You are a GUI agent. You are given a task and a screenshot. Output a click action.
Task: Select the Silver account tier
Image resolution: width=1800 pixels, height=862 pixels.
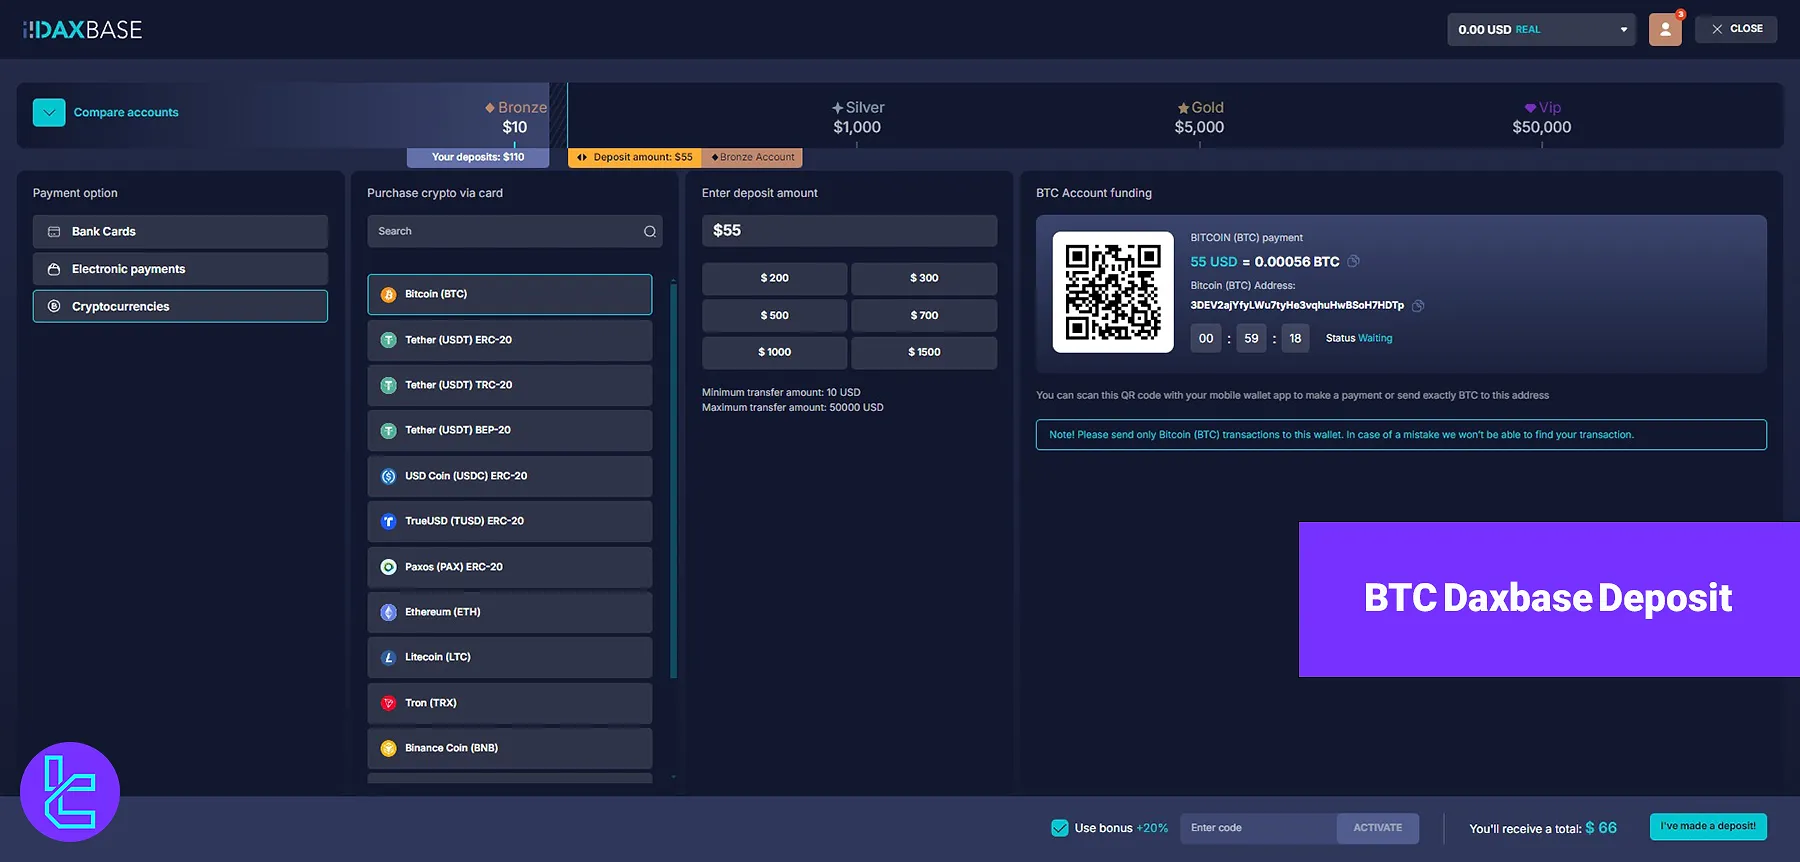pyautogui.click(x=858, y=117)
